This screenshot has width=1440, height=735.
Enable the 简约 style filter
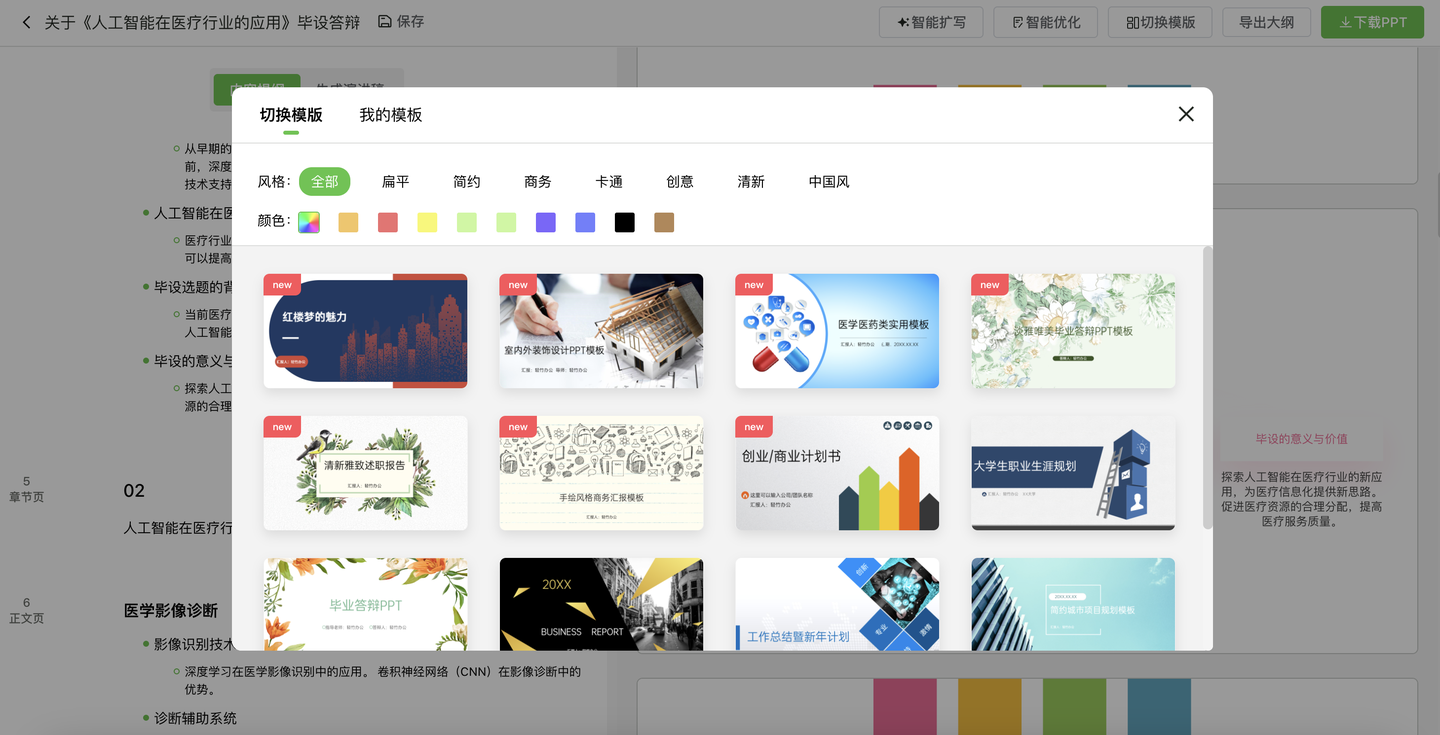click(466, 181)
